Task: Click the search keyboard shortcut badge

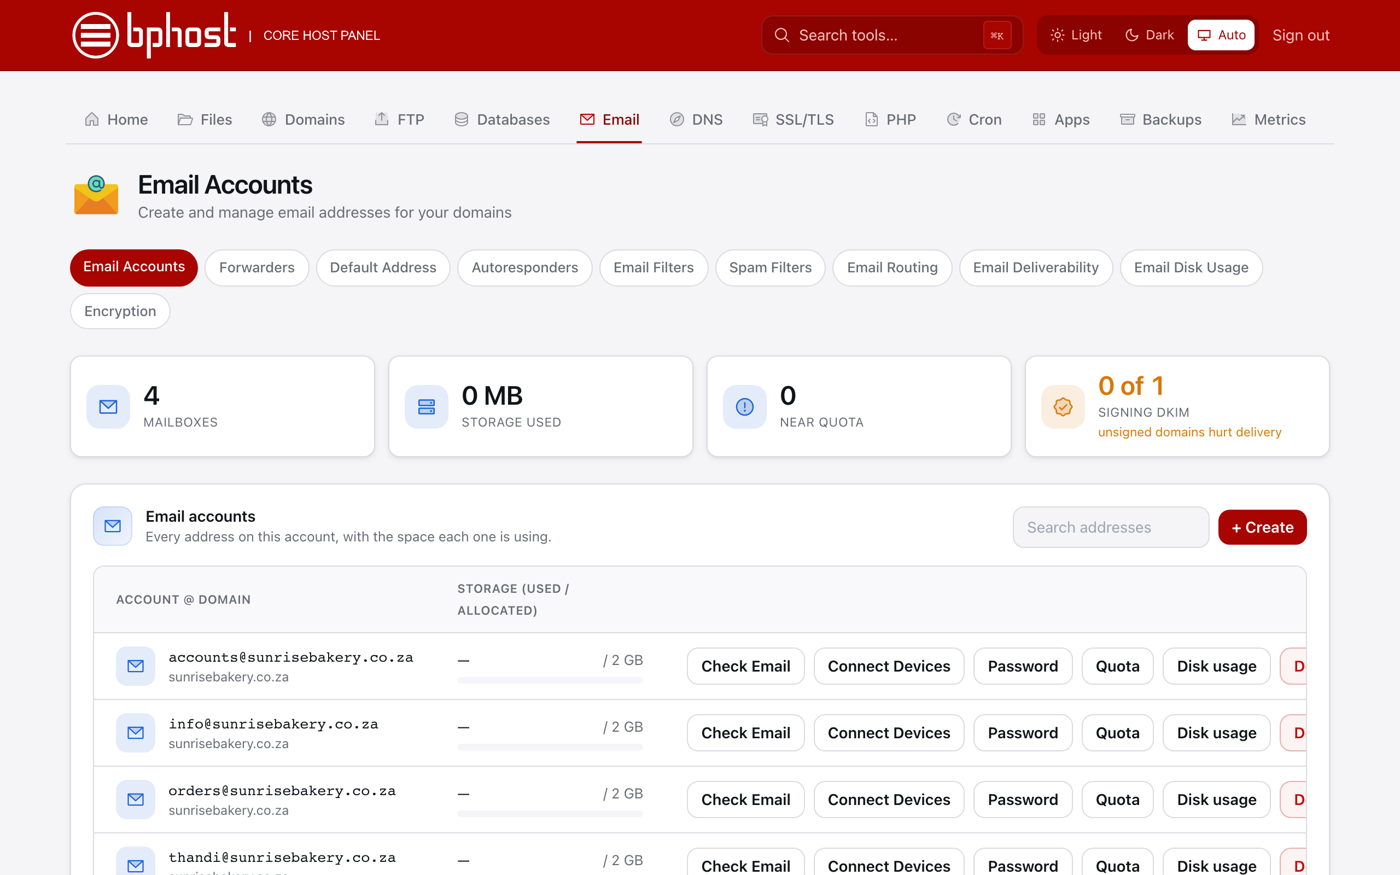Action: coord(997,35)
